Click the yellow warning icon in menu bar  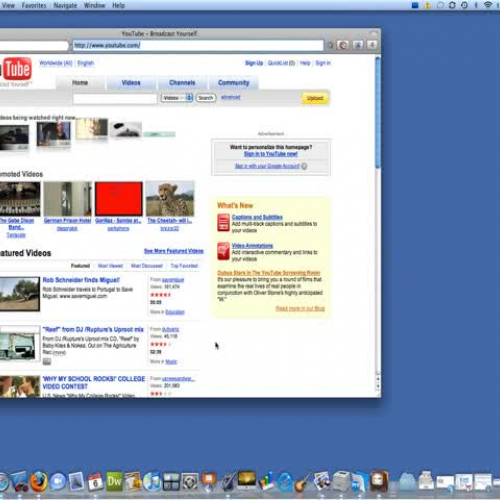tap(427, 5)
